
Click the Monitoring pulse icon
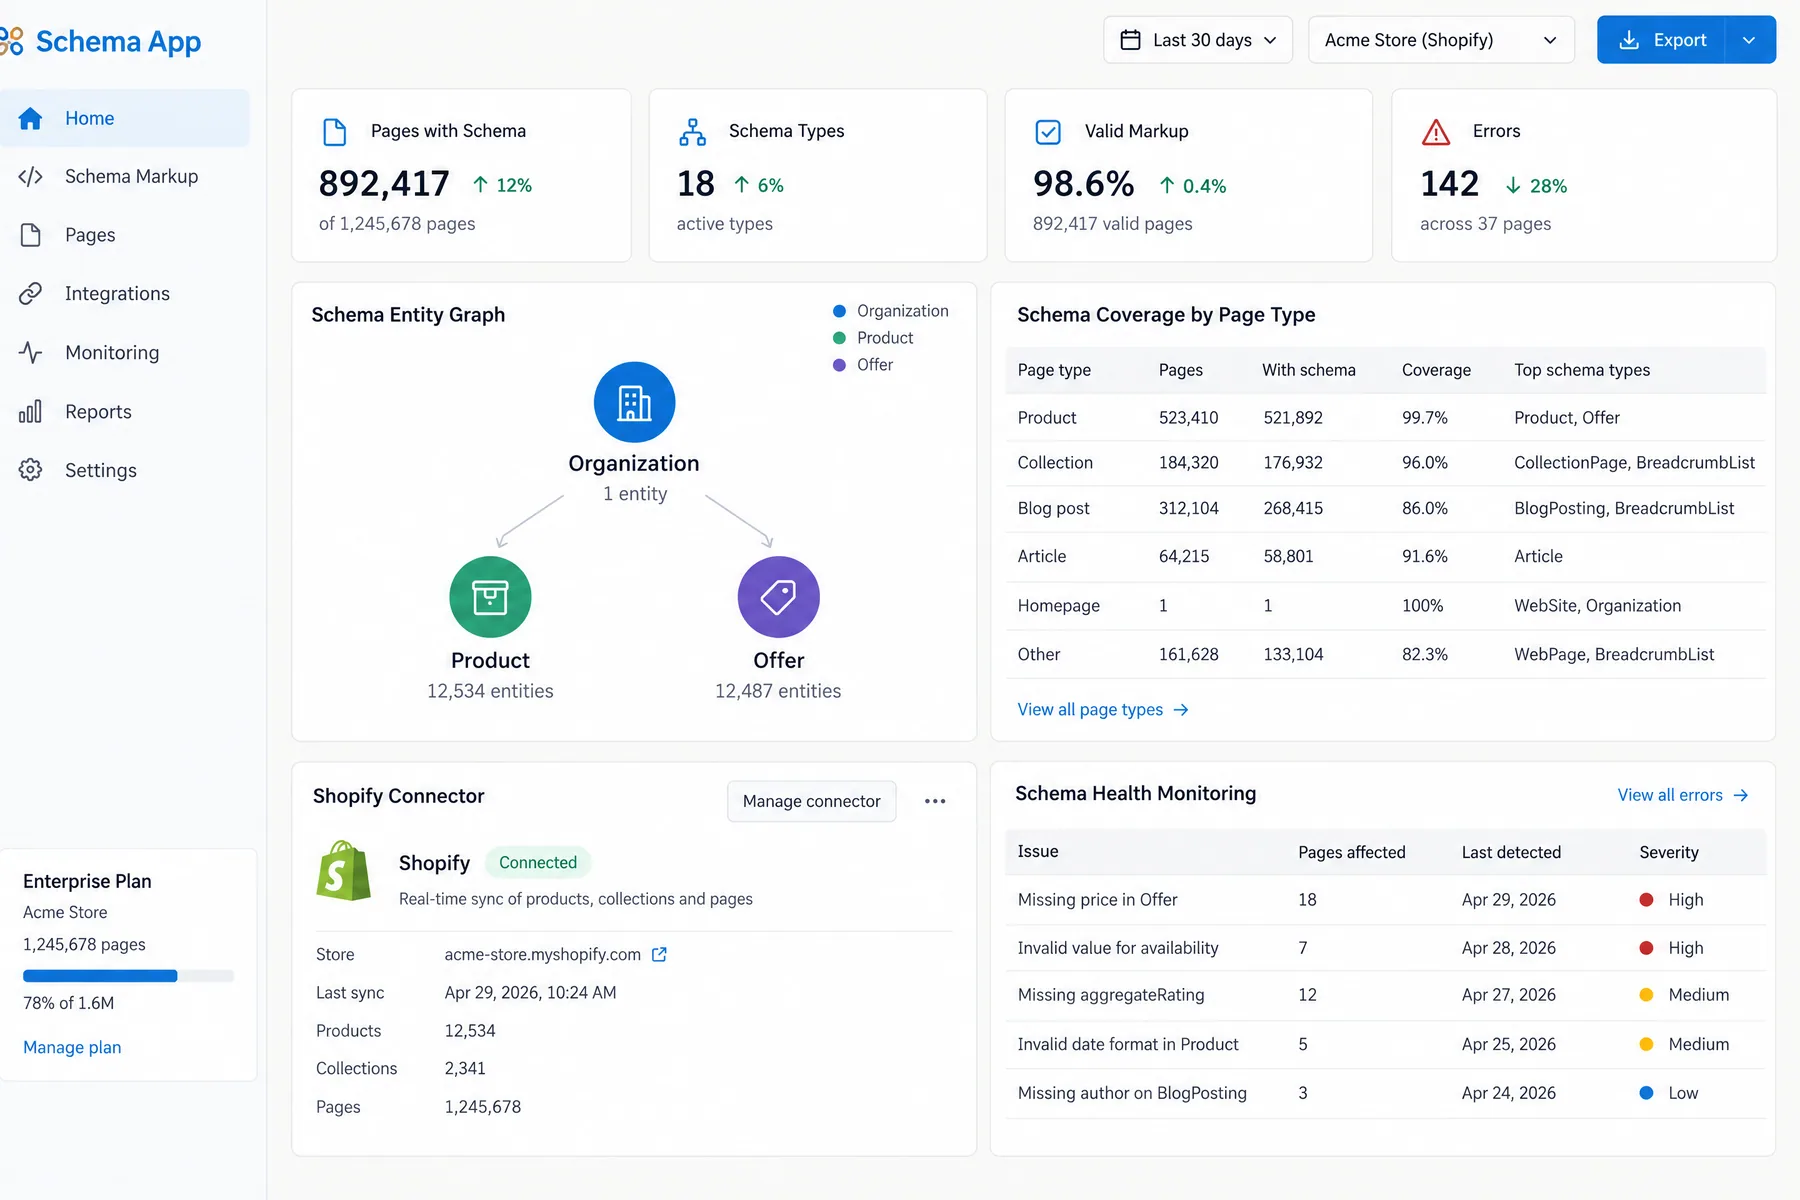31,352
